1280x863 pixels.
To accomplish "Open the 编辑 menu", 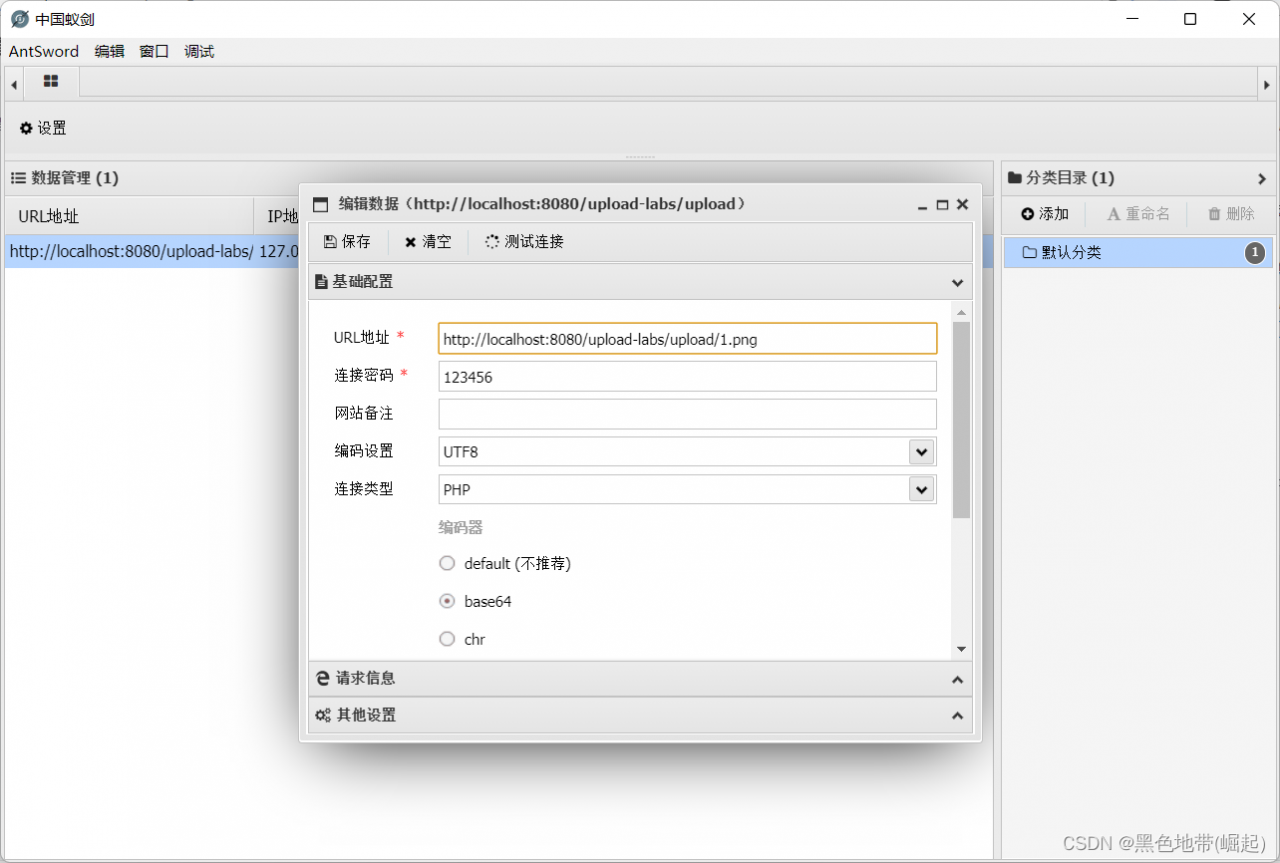I will (109, 51).
